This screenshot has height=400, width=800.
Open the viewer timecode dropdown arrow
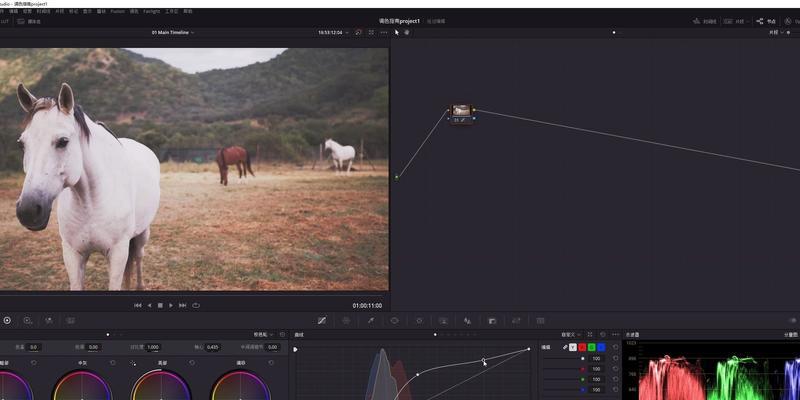click(347, 33)
